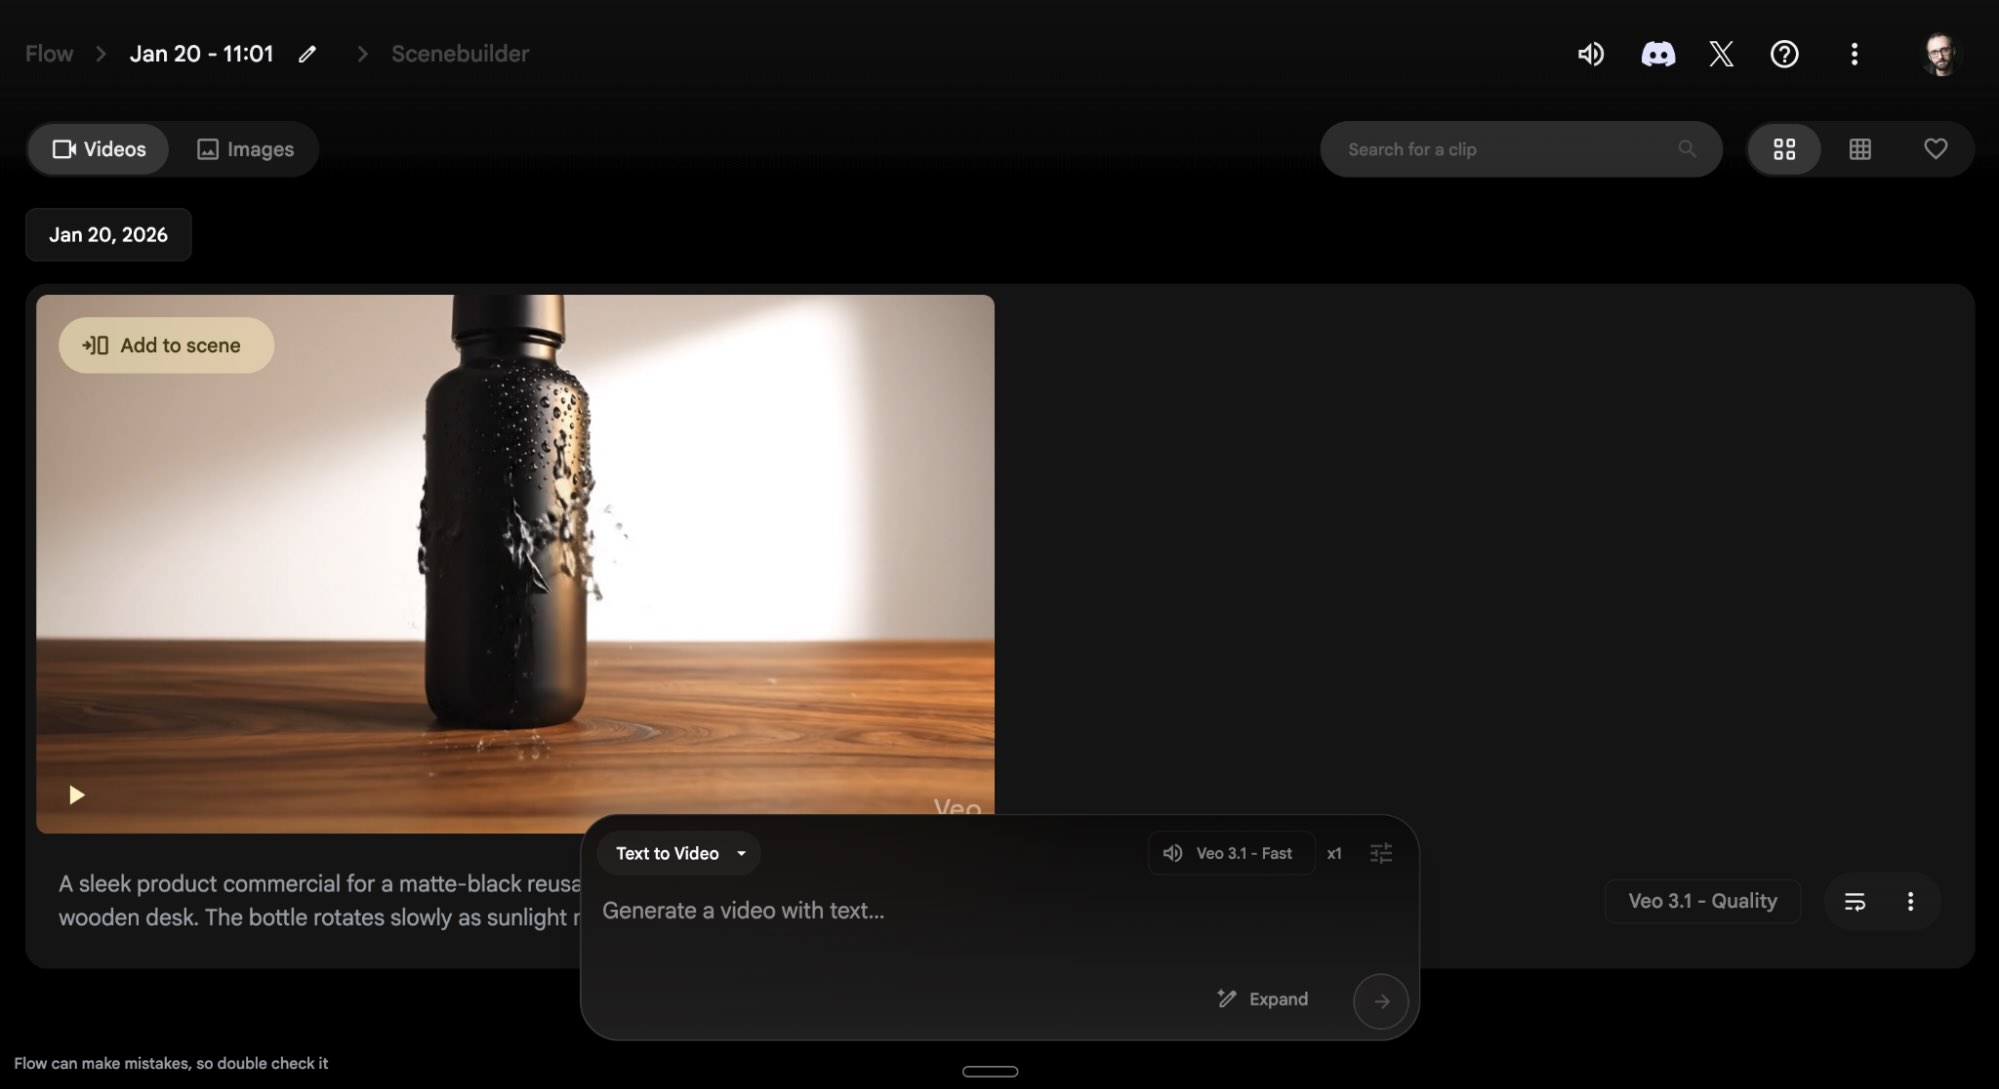Select the Videos tab
Viewport: 1999px width, 1089px height.
coord(99,149)
